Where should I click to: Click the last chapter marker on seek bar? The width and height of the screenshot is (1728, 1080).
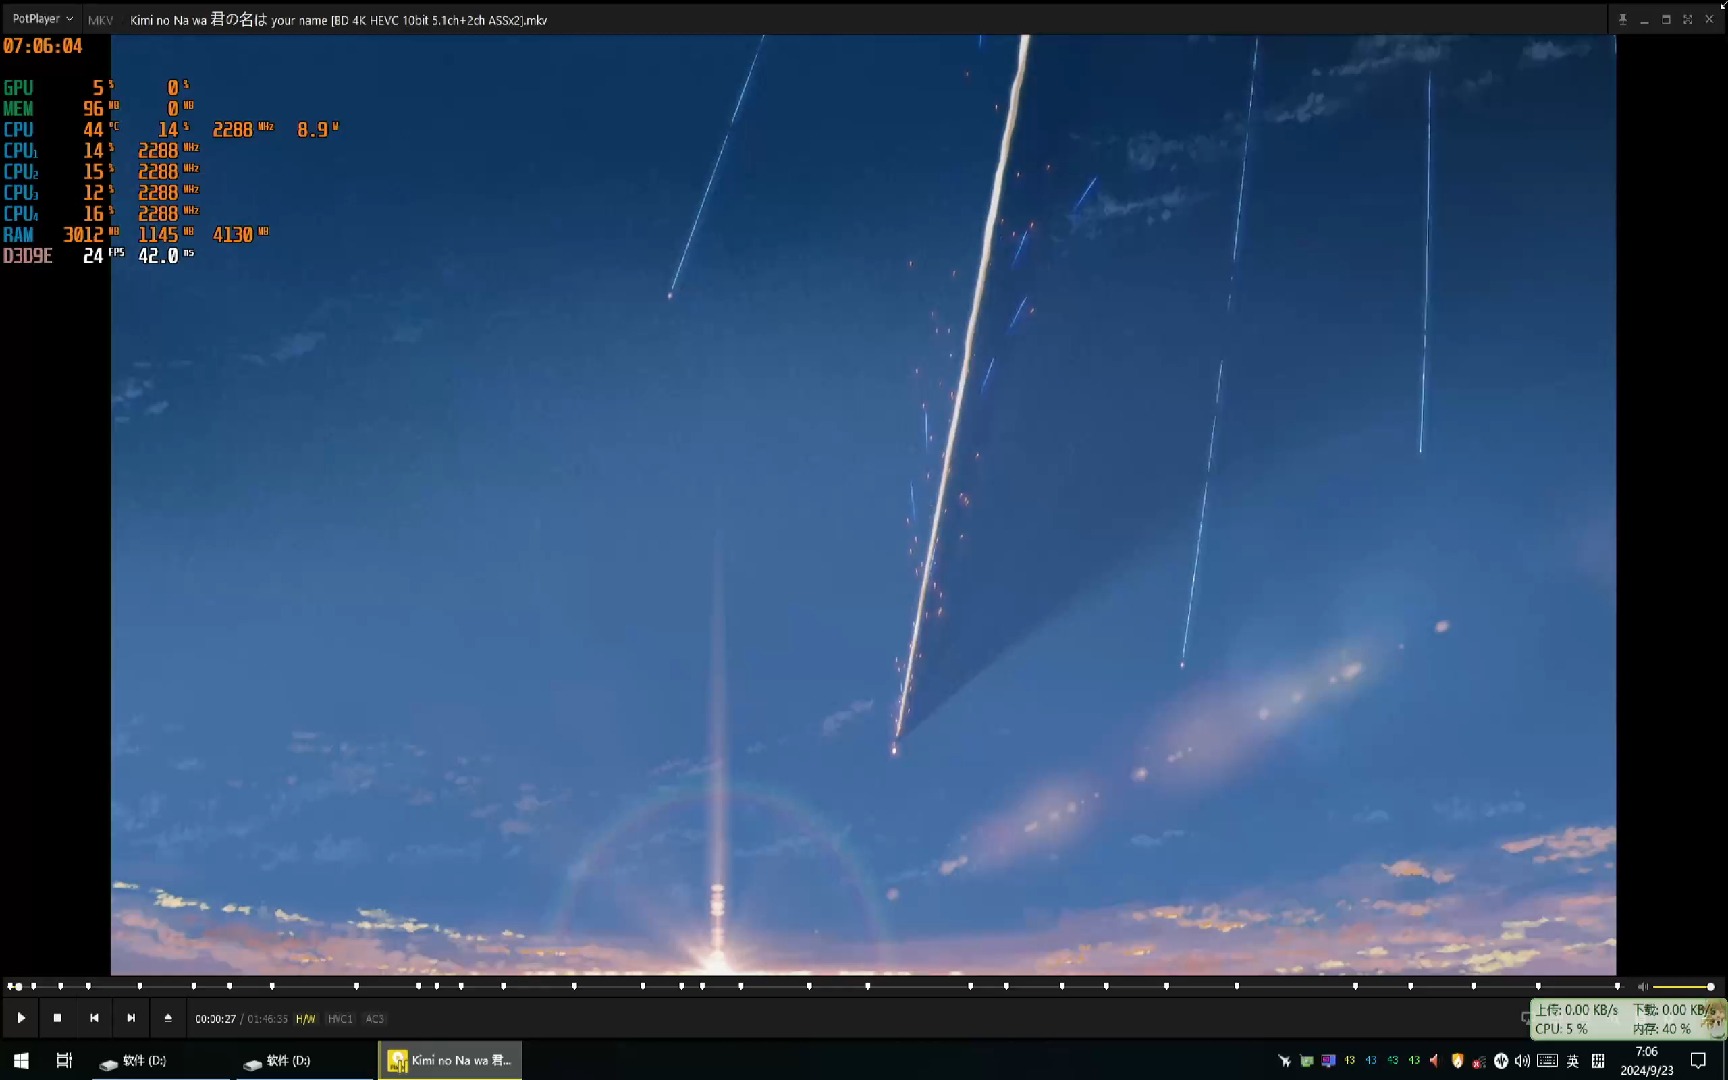(1617, 986)
